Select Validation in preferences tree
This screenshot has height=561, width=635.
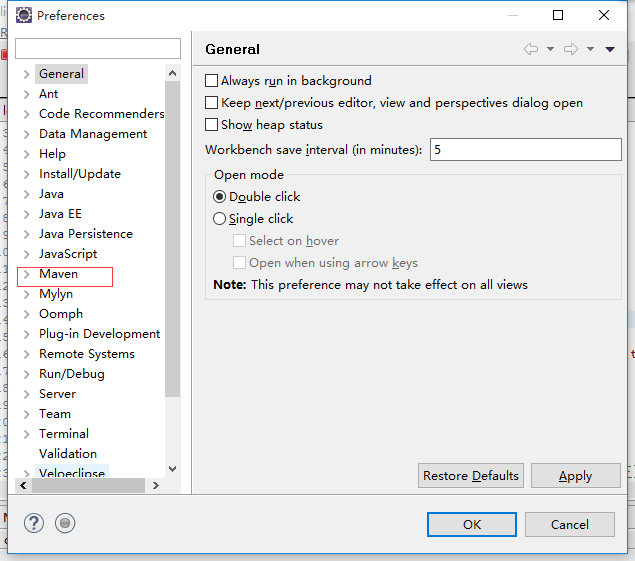tap(68, 453)
